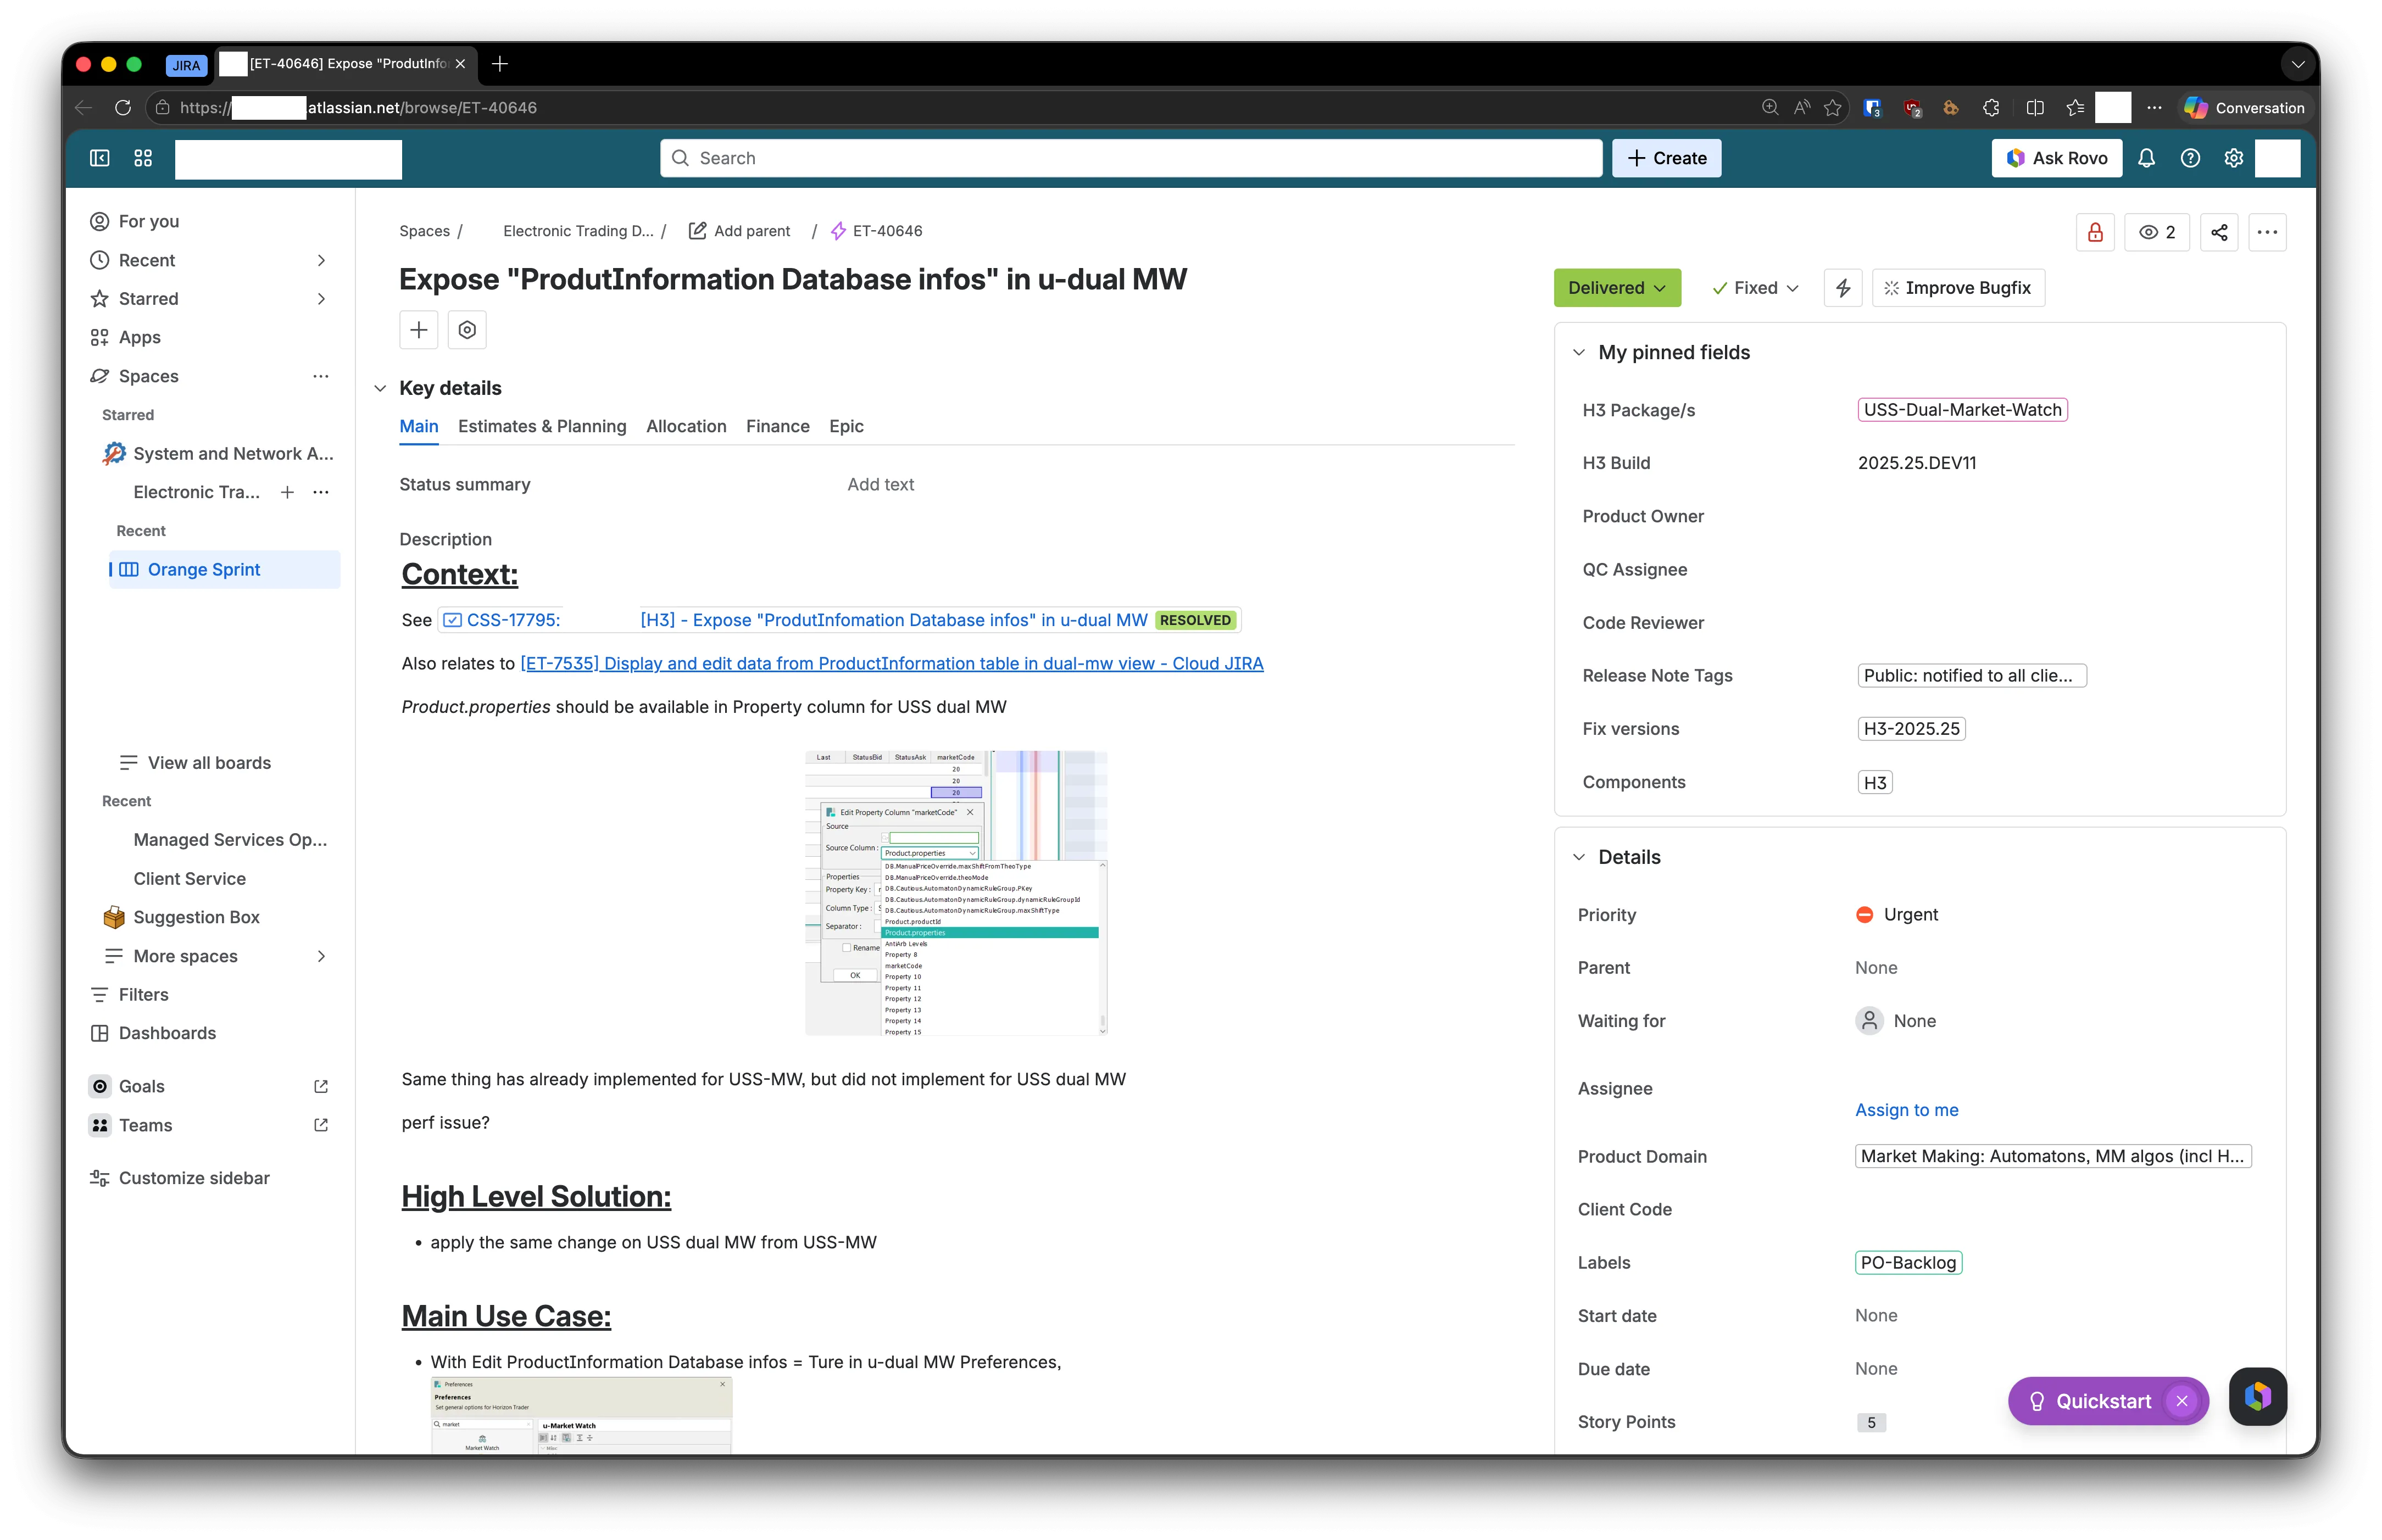Click Add parent in breadcrumb
2382x1540 pixels.
[739, 231]
